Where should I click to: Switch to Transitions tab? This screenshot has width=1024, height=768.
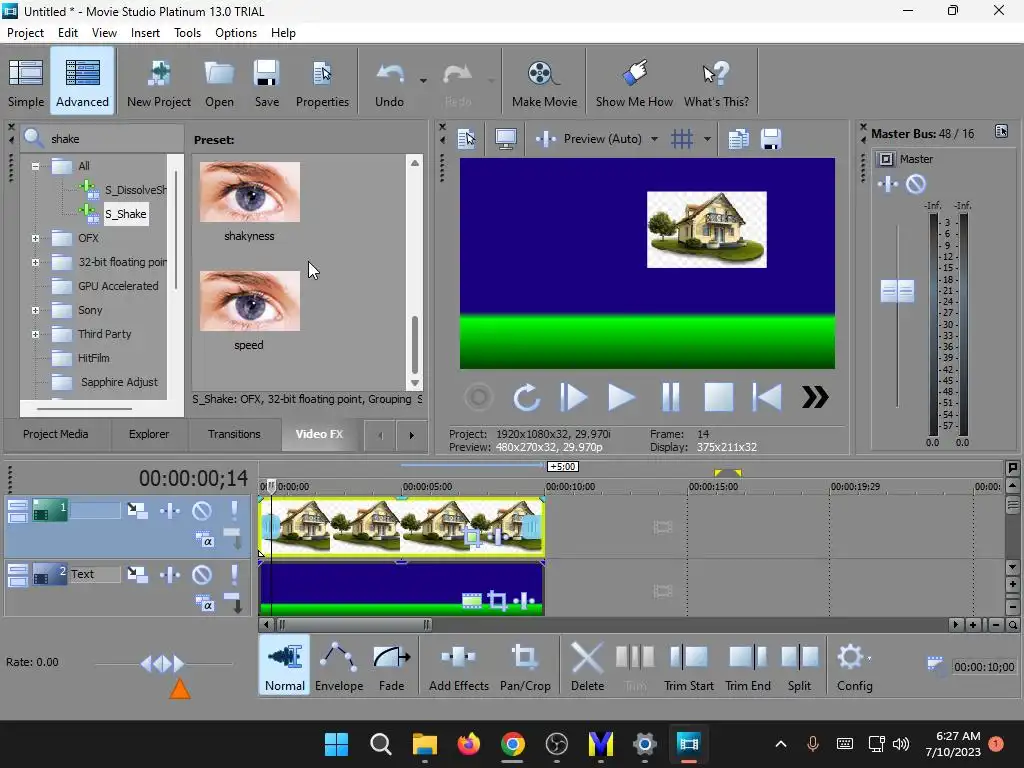tap(234, 434)
